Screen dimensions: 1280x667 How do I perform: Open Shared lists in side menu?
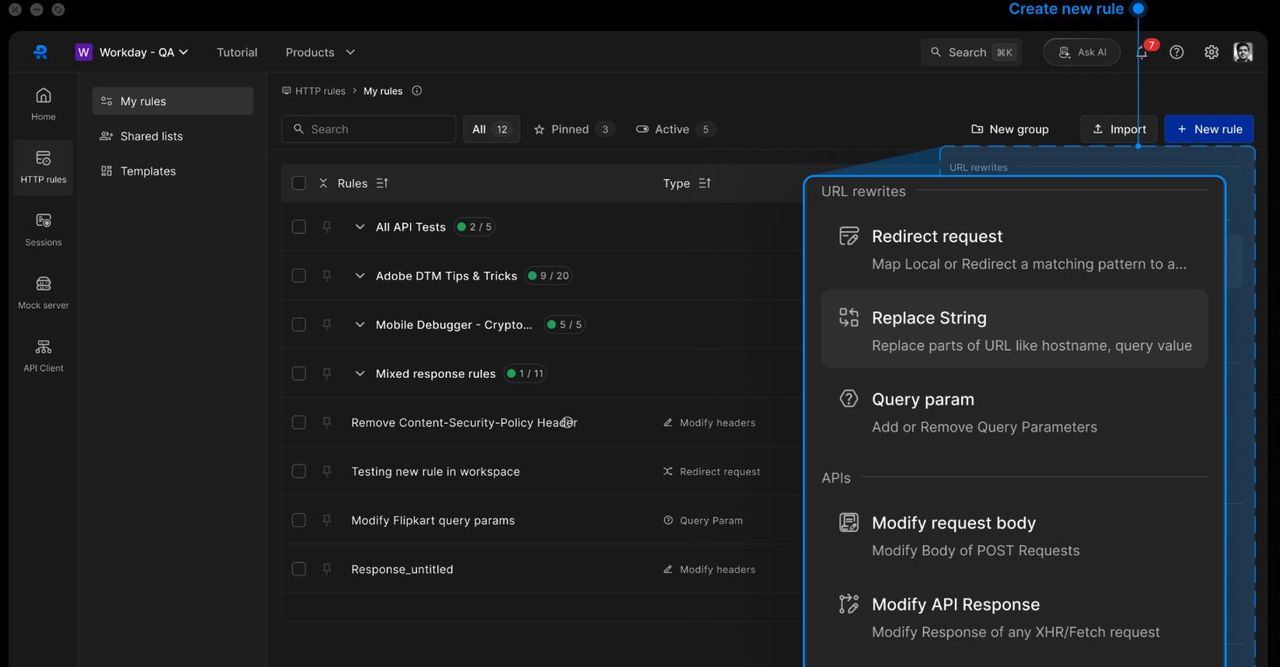[x=151, y=136]
